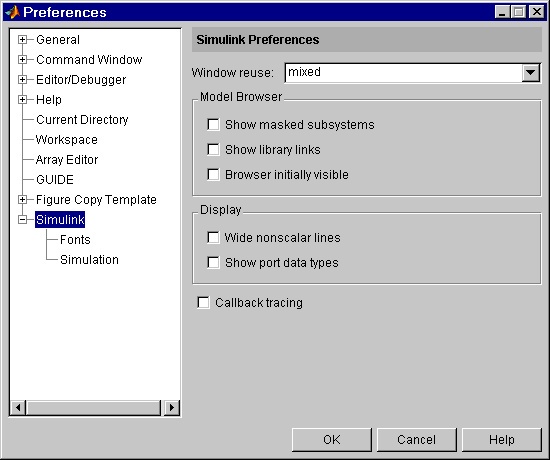Click the MATLAB logo icon in title bar
The image size is (550, 460).
(x=13, y=12)
